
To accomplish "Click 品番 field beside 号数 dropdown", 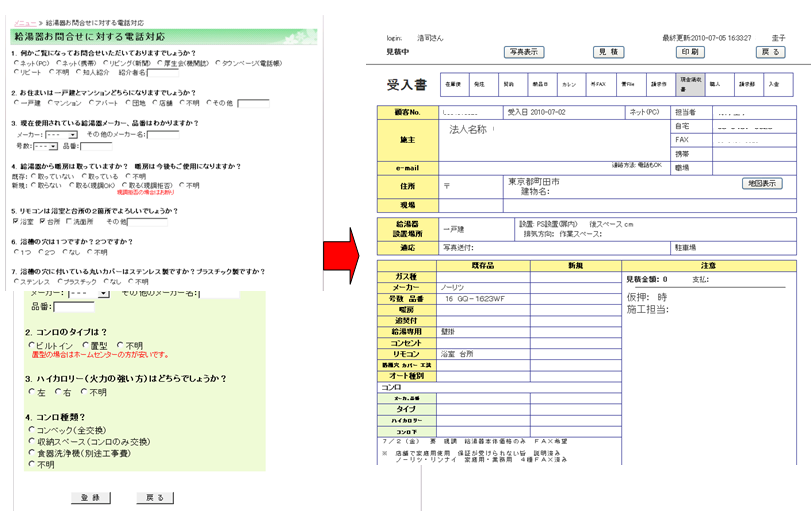I will pos(96,146).
